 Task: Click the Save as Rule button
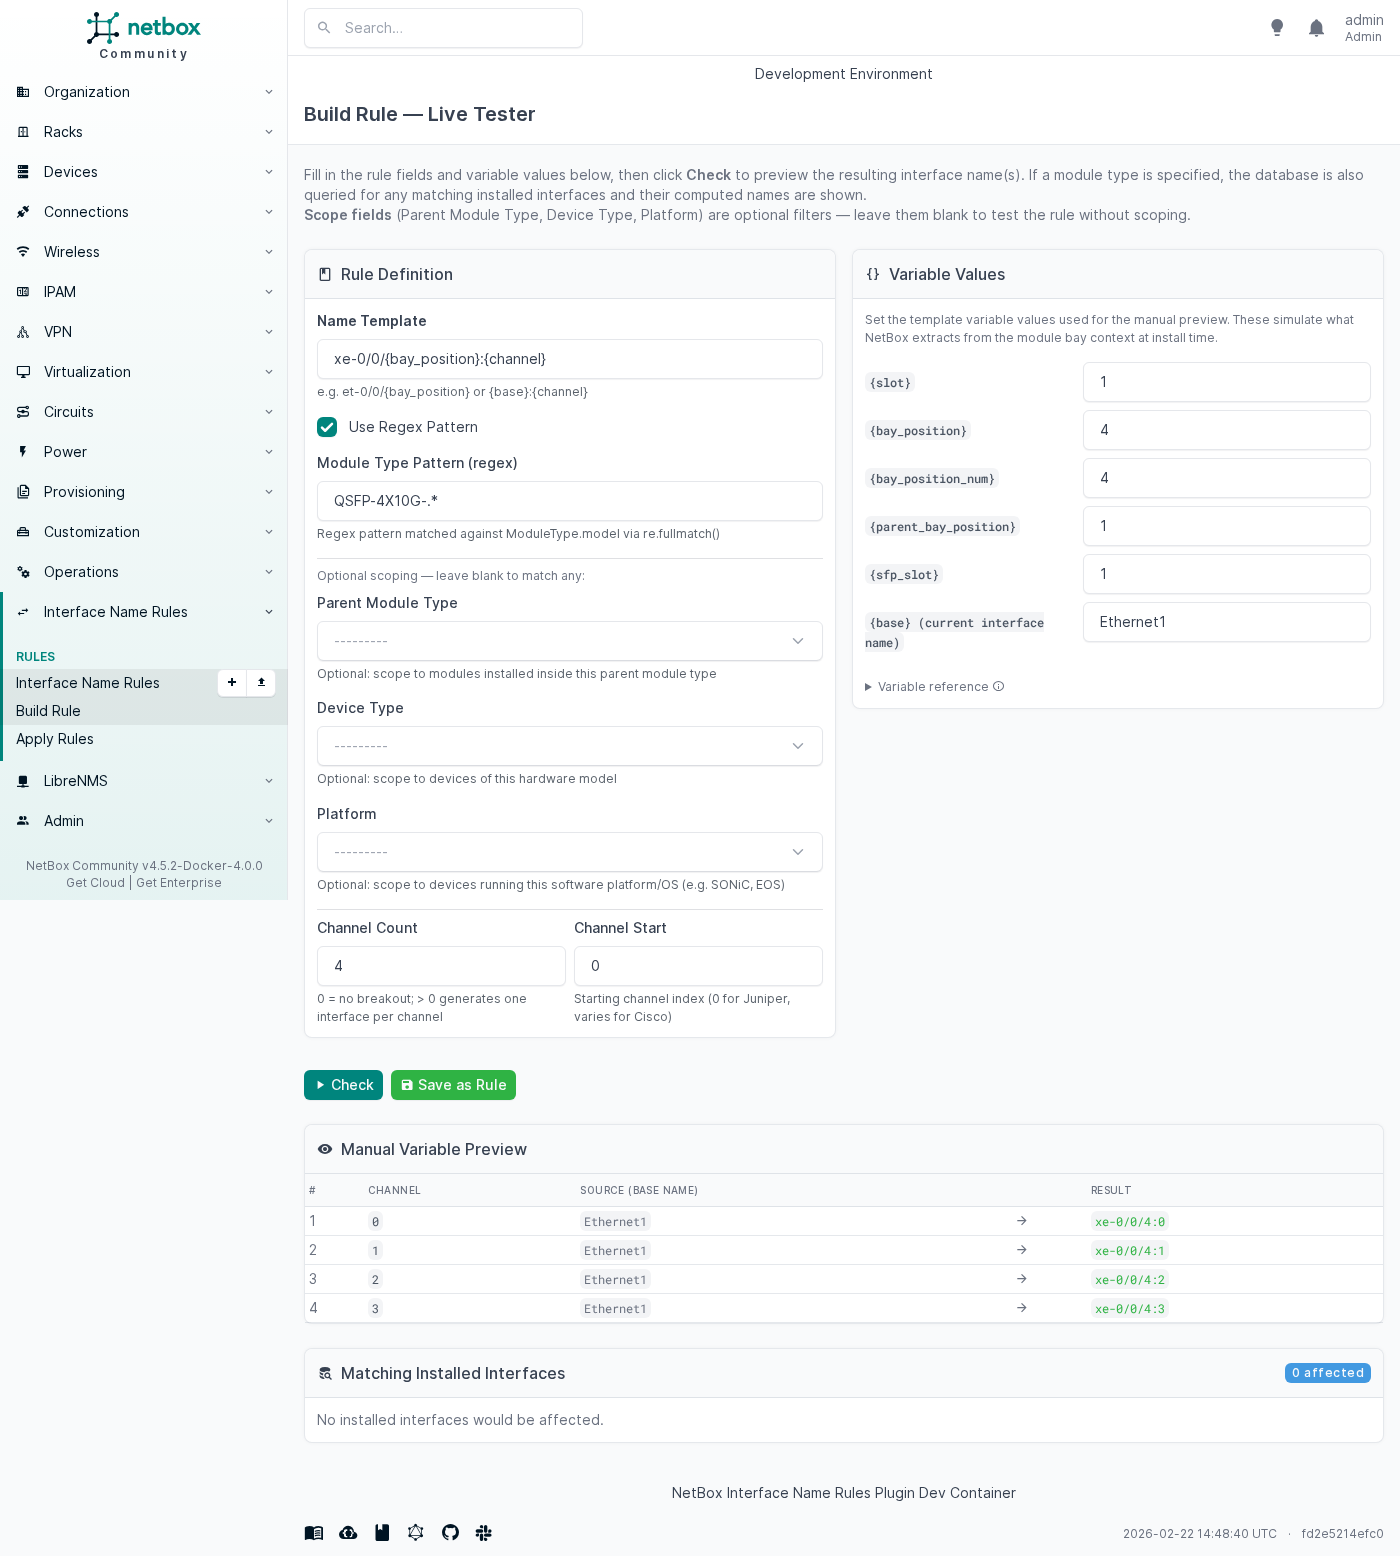[453, 1085]
